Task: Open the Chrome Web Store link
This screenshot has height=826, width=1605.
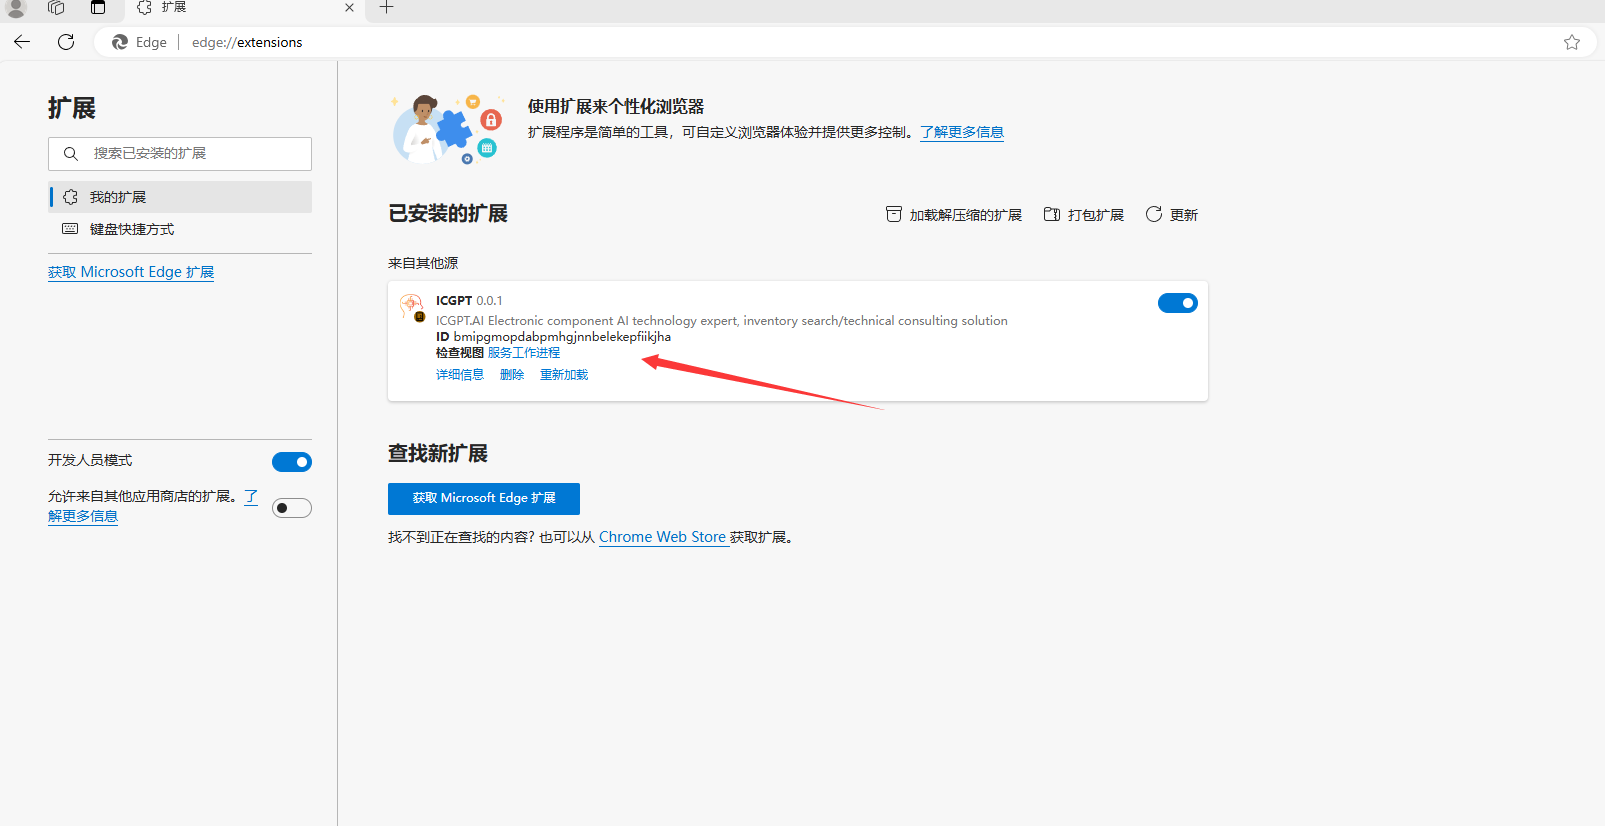Action: [x=663, y=537]
